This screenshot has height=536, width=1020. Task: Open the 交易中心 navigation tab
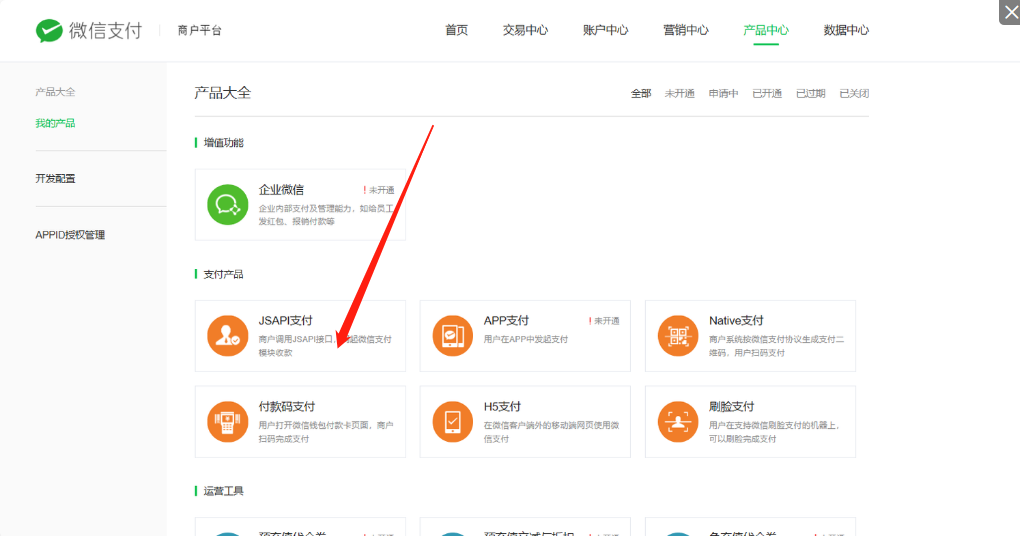point(526,30)
